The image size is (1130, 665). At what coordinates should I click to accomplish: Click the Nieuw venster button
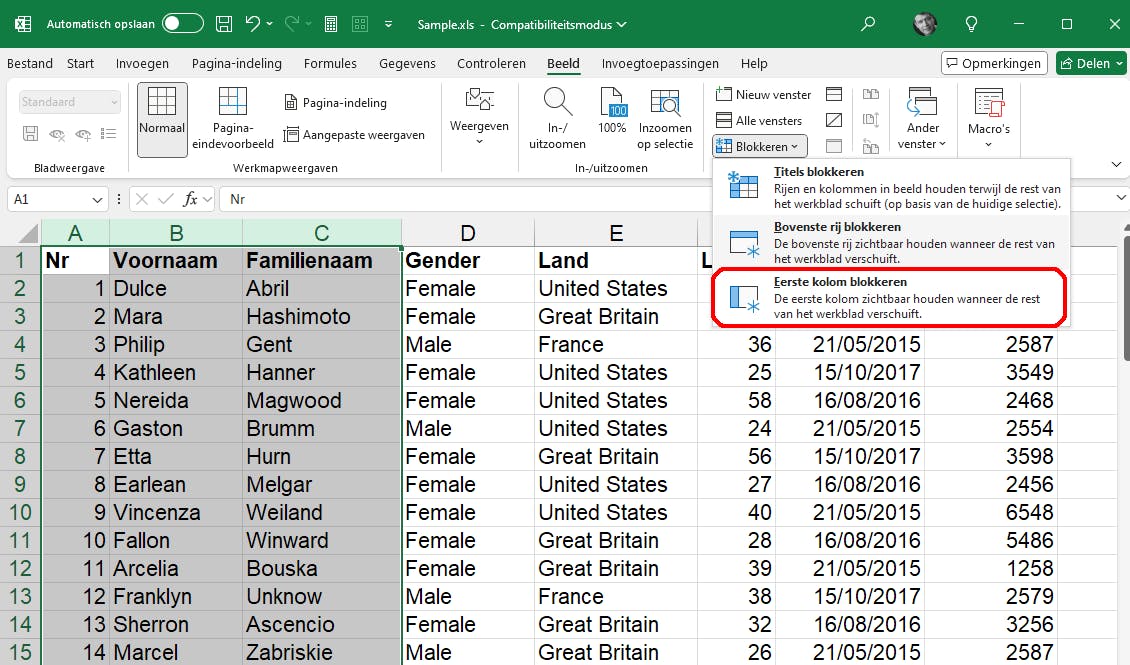pos(764,94)
